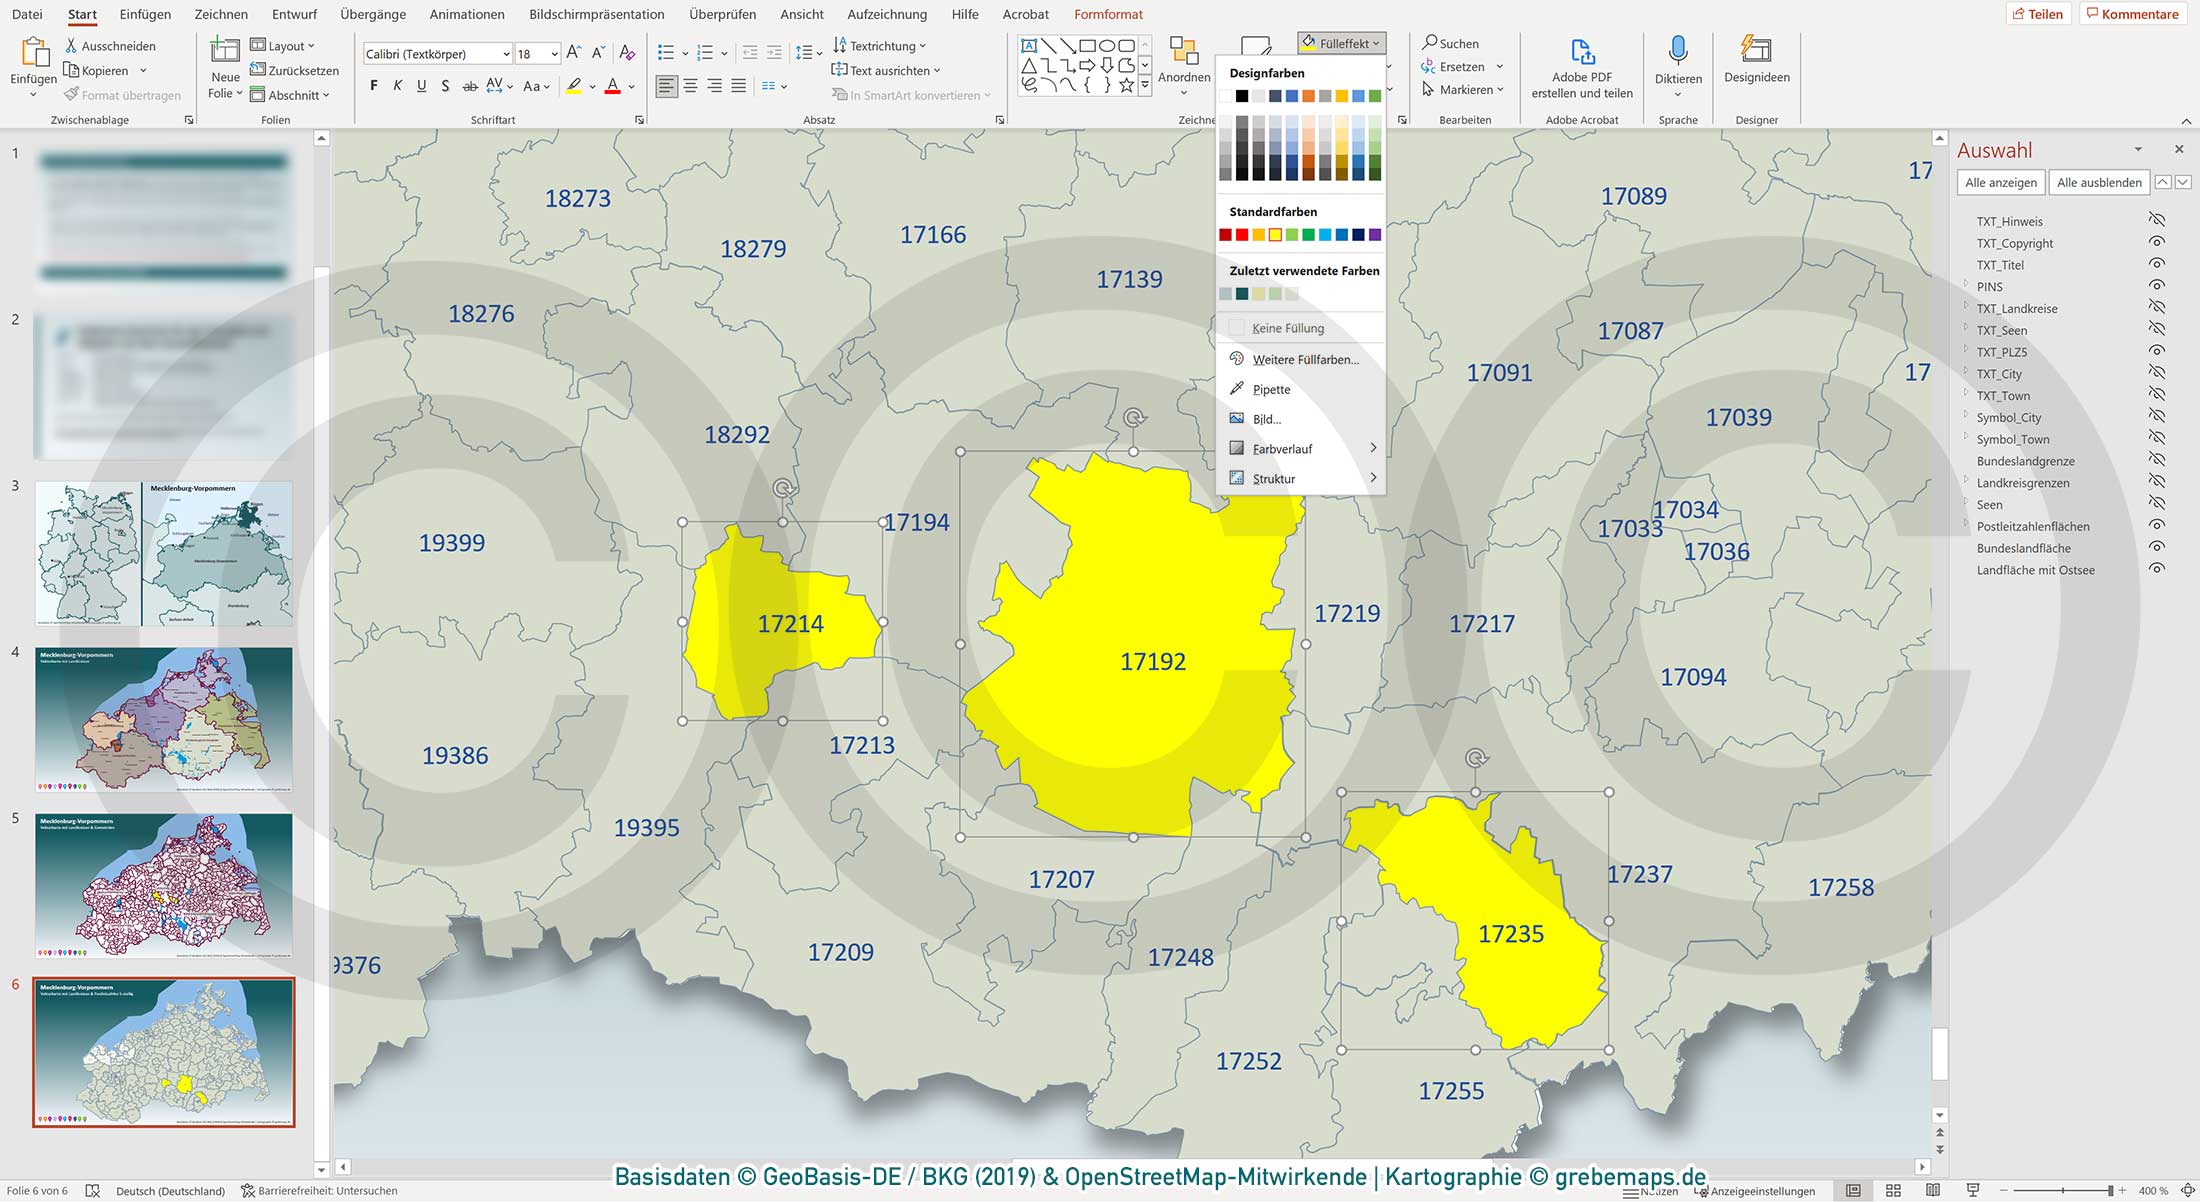Toggle visibility of Bundeslandfläche
2200x1202 pixels.
click(2157, 547)
